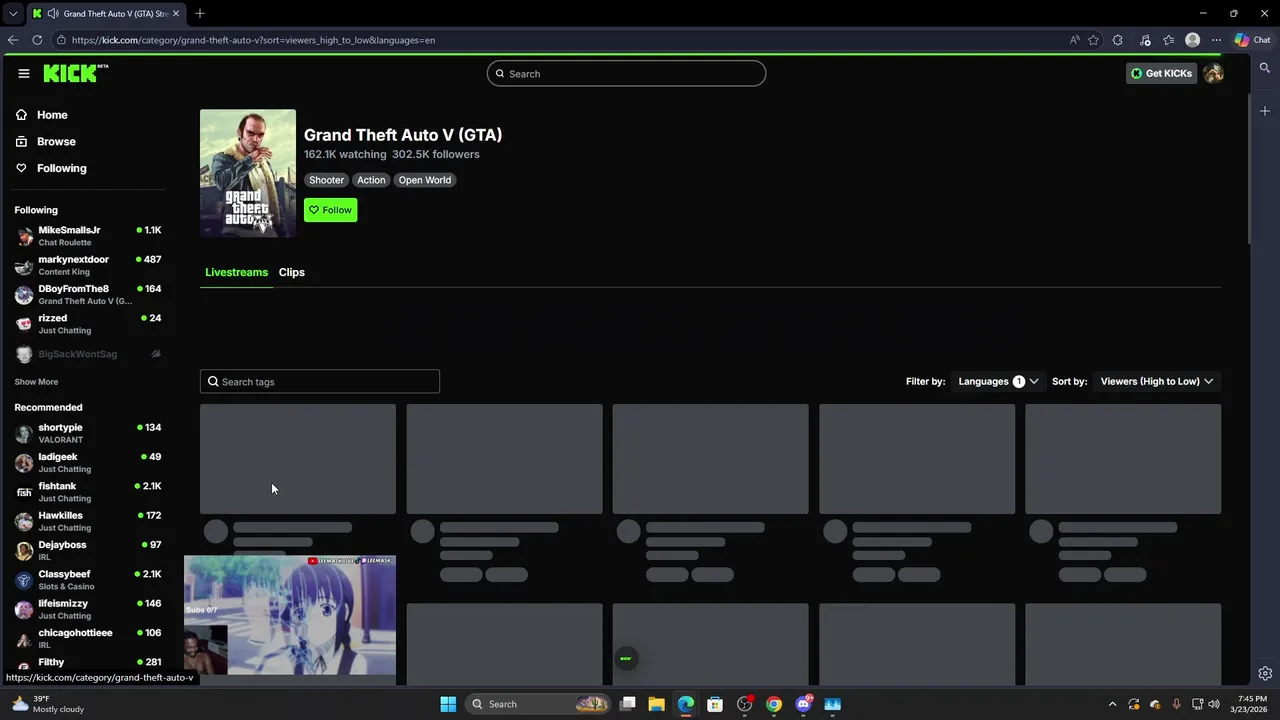Click the Get KICKs button
This screenshot has height=720, width=1280.
click(x=1161, y=73)
